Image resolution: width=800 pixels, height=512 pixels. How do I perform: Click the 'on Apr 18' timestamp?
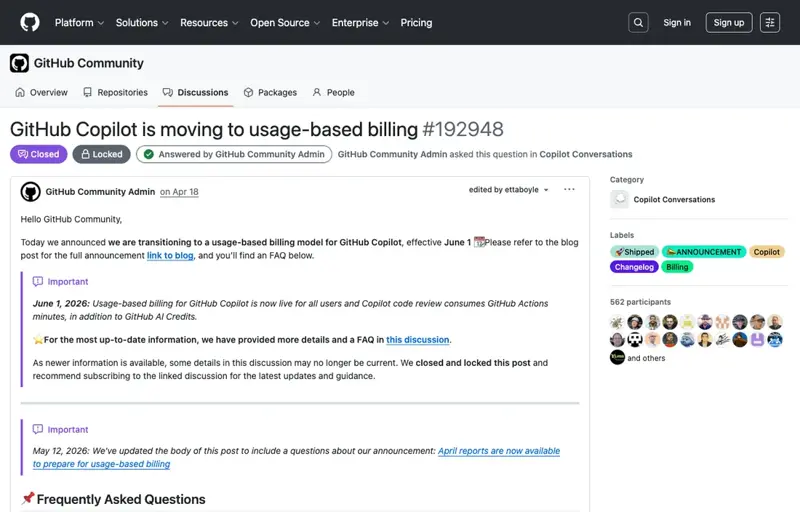[179, 192]
